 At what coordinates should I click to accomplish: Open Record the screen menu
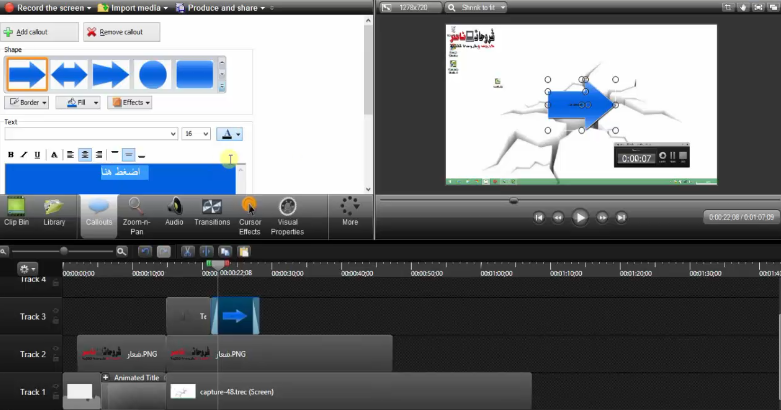tap(48, 7)
